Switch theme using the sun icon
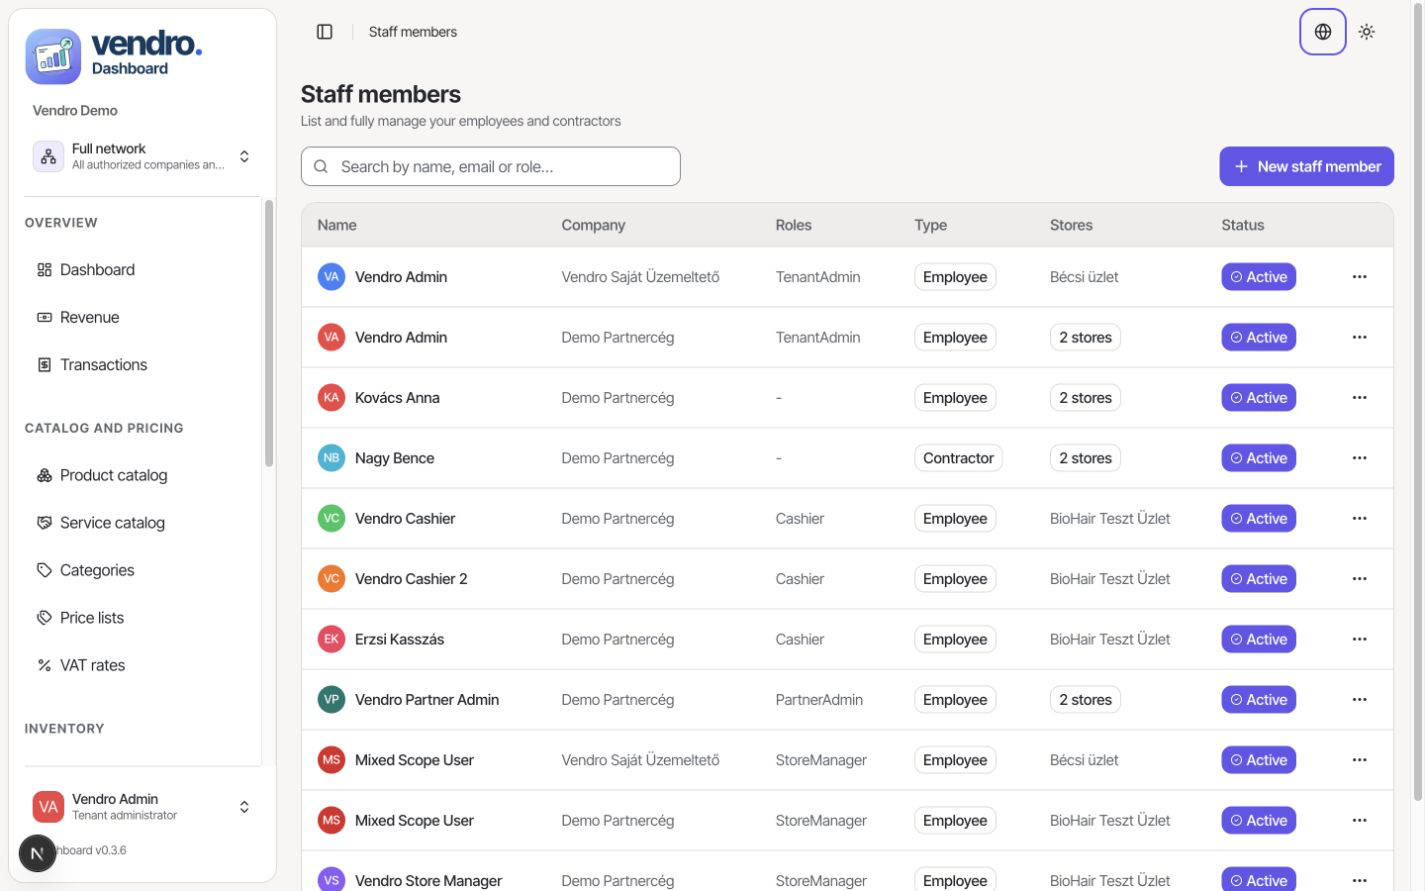This screenshot has width=1425, height=891. pyautogui.click(x=1367, y=32)
